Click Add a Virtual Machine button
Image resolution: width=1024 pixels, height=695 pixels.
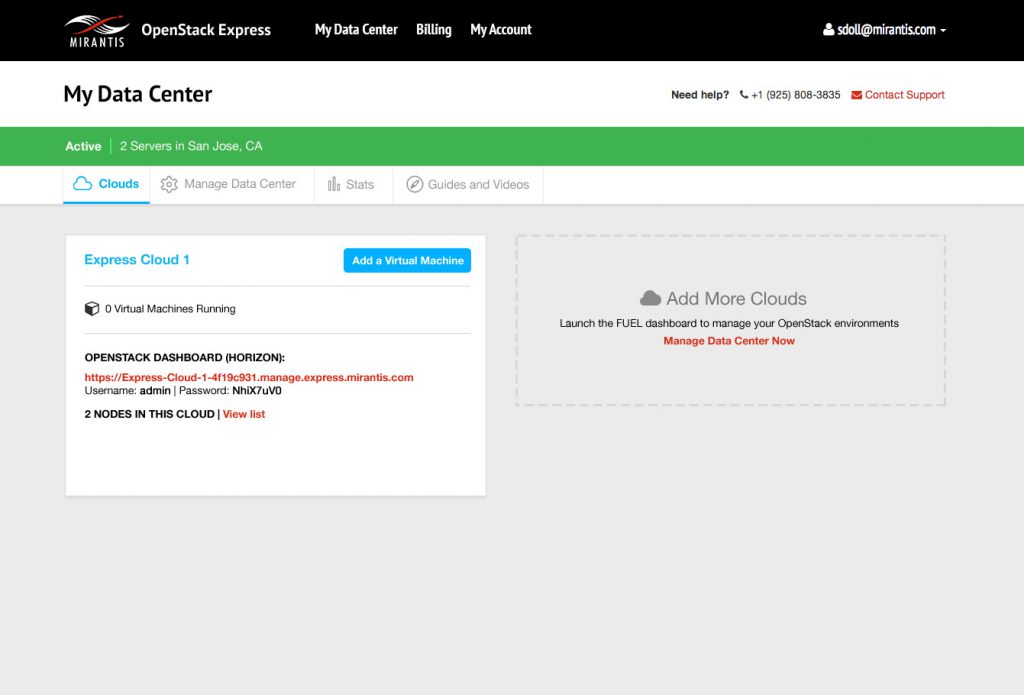[408, 260]
